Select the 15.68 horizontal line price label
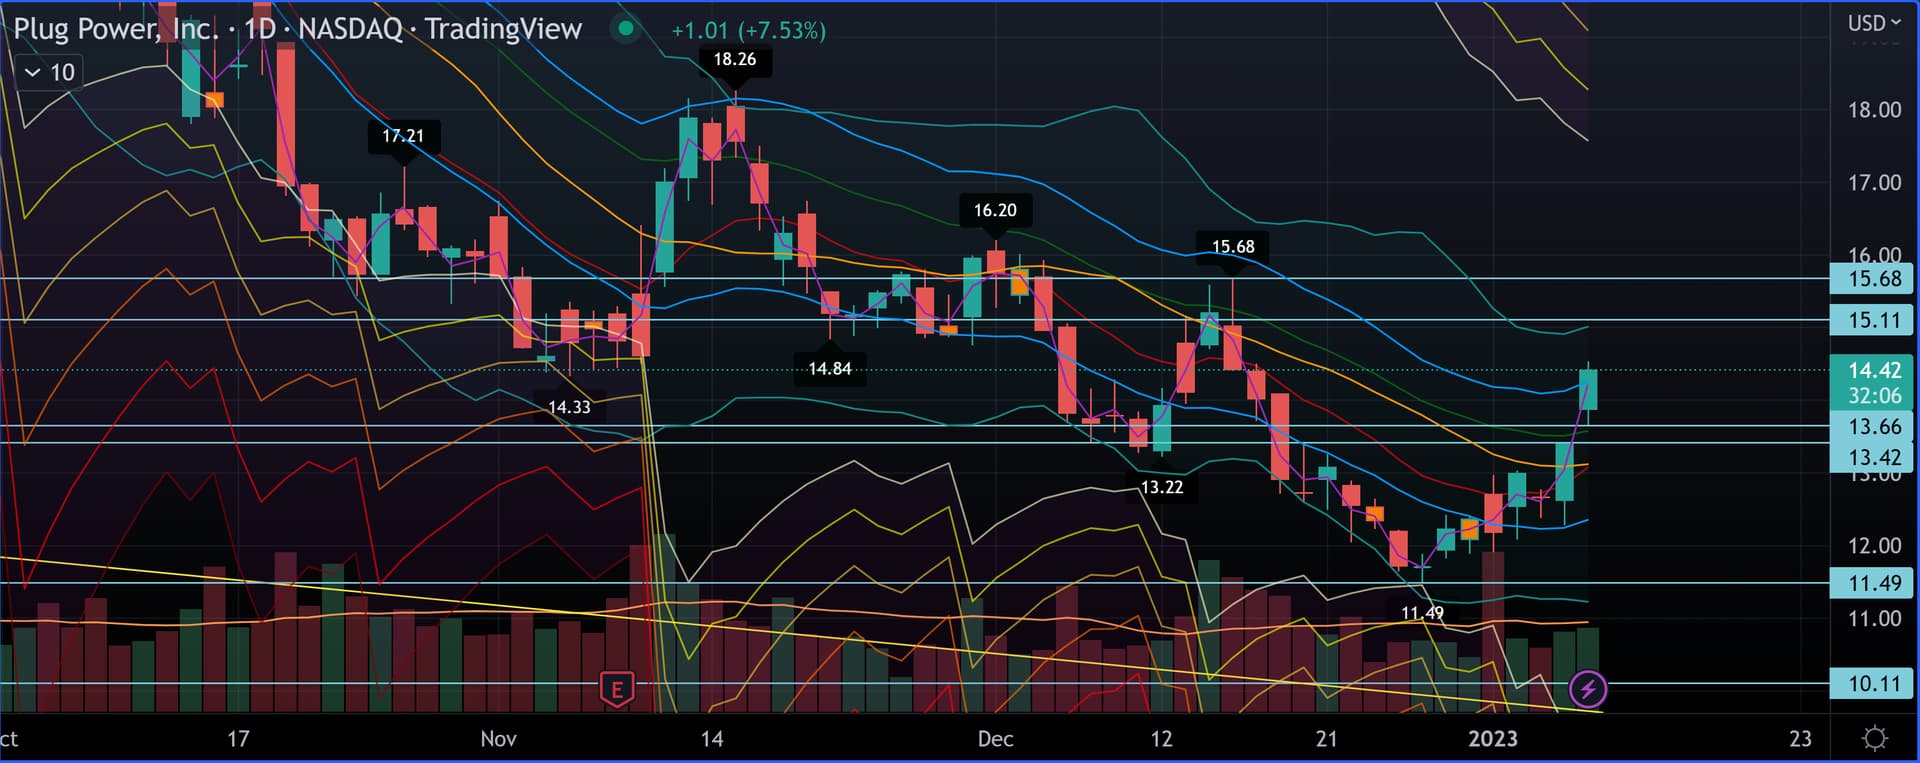The image size is (1920, 763). point(1872,279)
